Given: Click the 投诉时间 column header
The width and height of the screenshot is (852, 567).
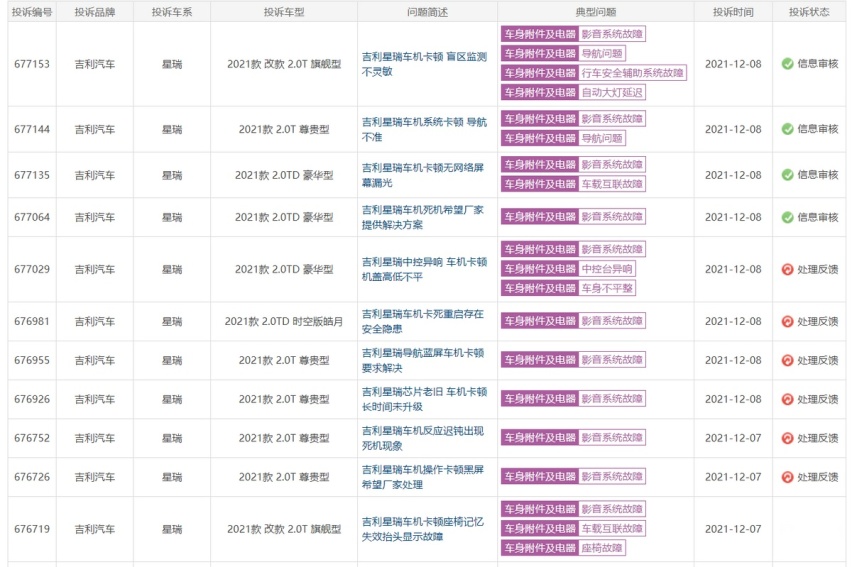Looking at the screenshot, I should point(733,12).
